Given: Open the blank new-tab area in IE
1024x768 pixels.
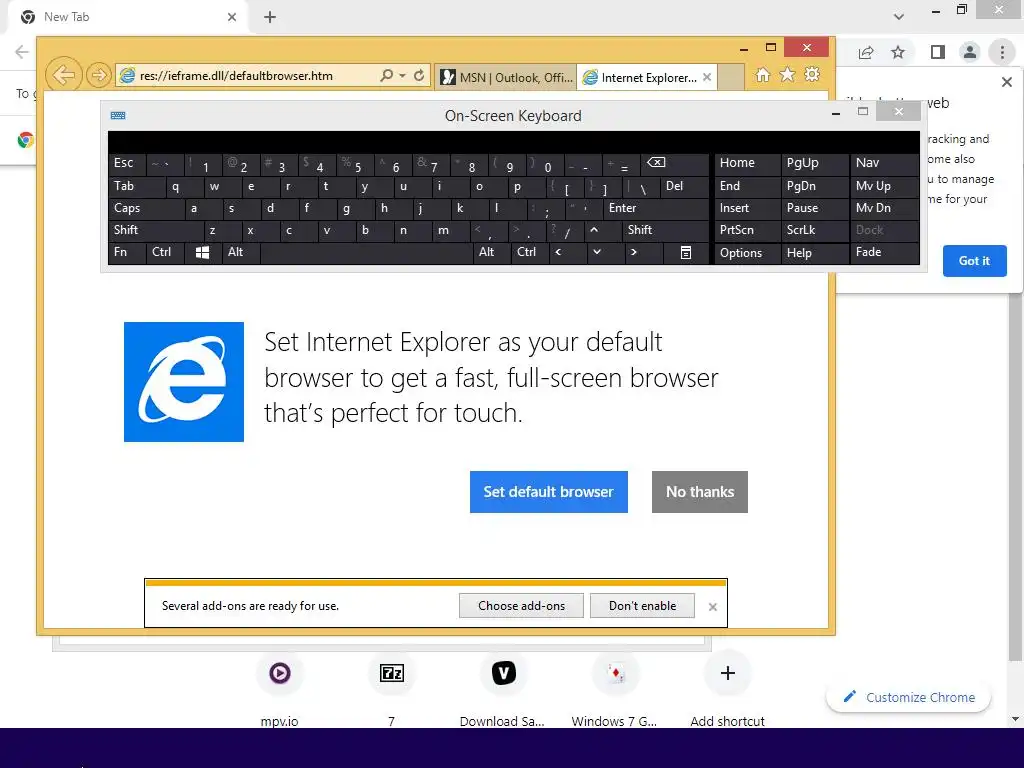Looking at the screenshot, I should [731, 78].
